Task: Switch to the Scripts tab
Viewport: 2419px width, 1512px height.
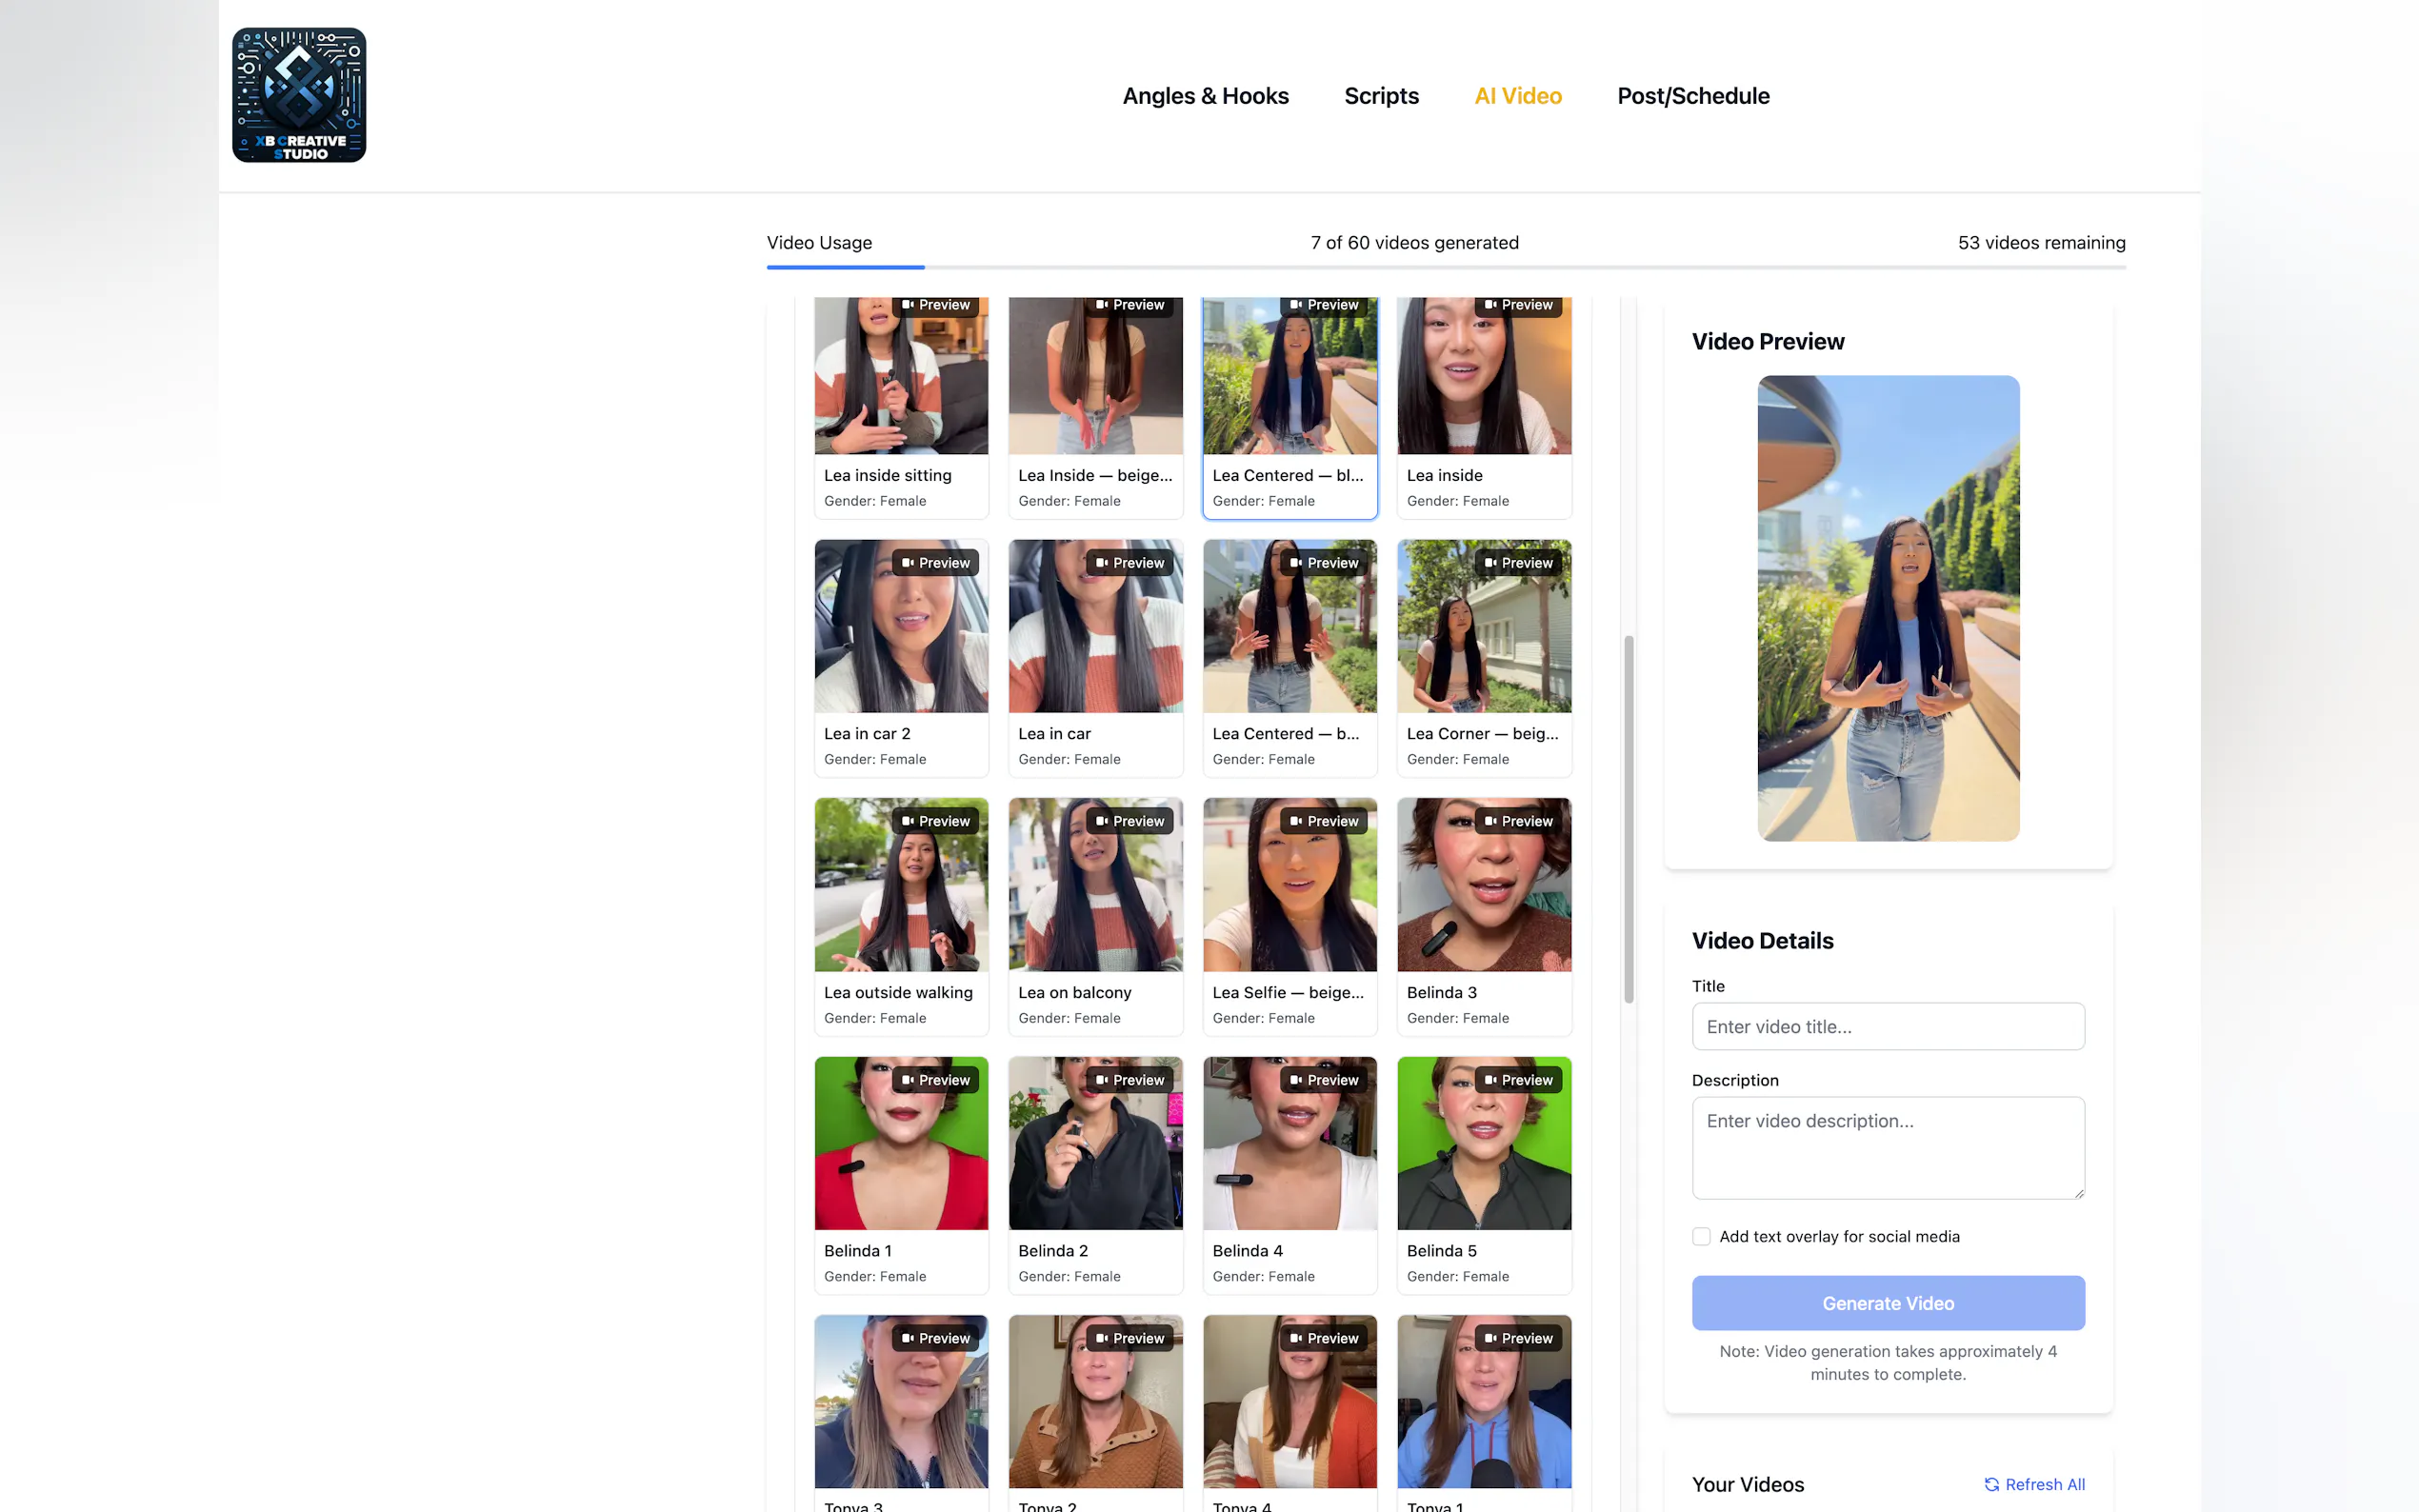Action: coord(1381,96)
